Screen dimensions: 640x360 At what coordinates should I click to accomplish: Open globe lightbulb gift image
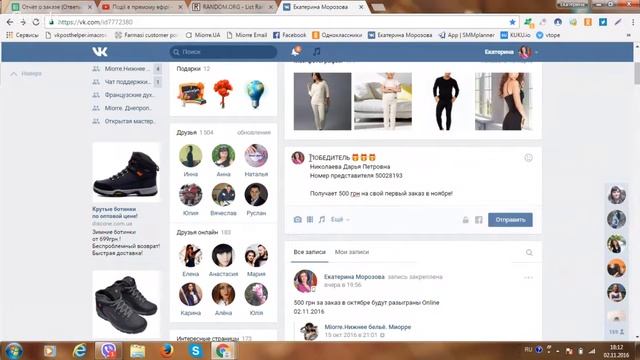[x=256, y=94]
